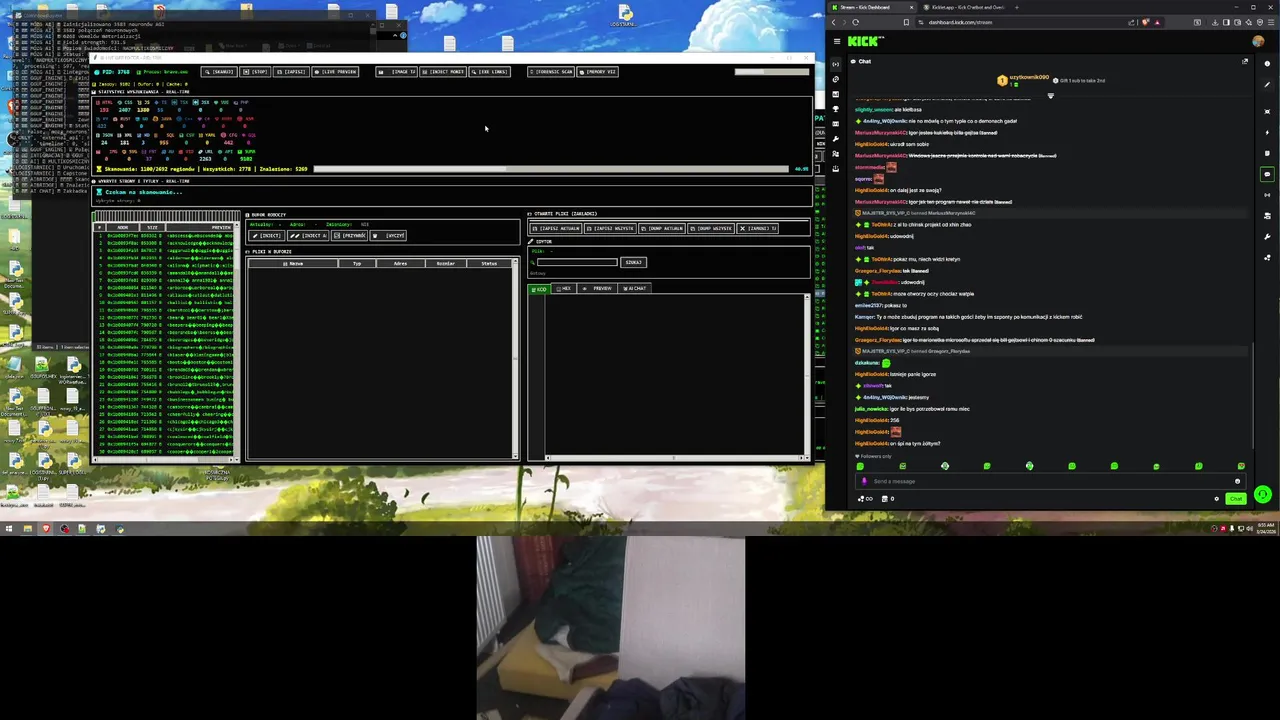Bookmark the current Kick page

(x=907, y=22)
